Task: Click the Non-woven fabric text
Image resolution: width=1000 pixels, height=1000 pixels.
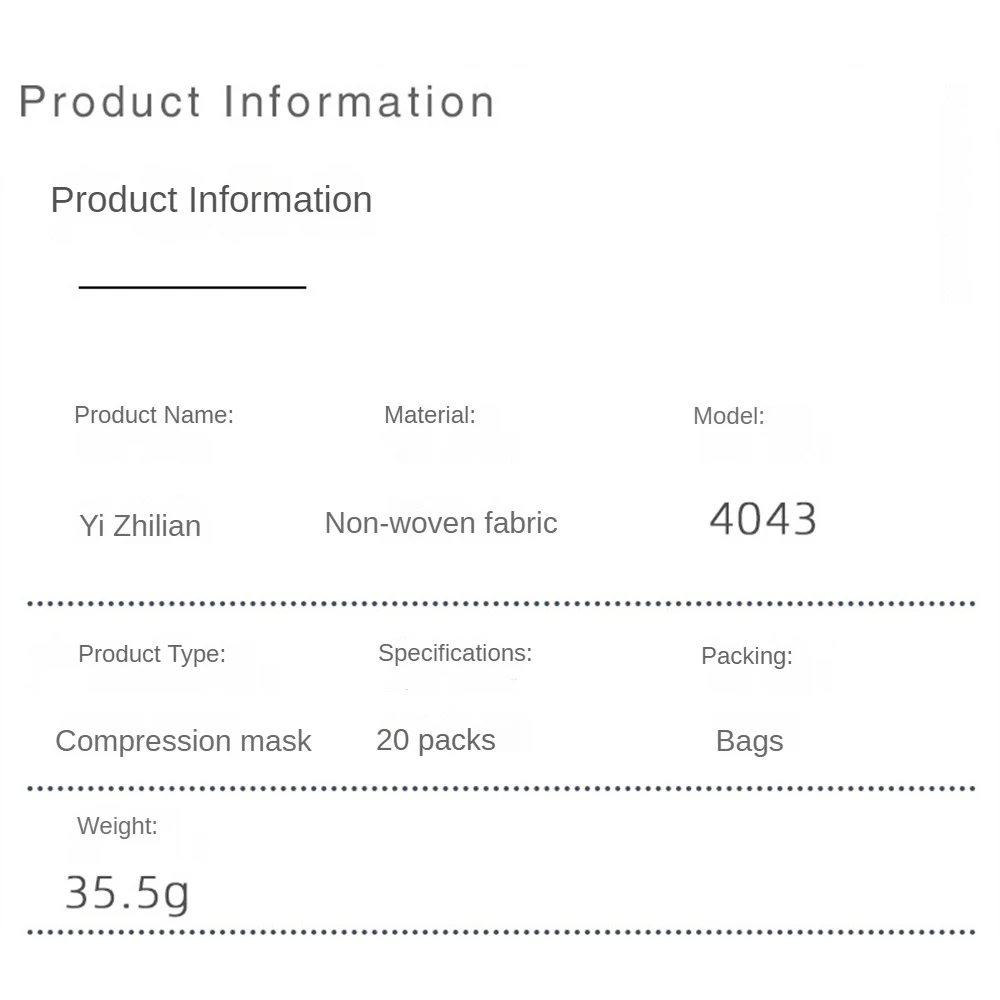Action: click(x=441, y=523)
